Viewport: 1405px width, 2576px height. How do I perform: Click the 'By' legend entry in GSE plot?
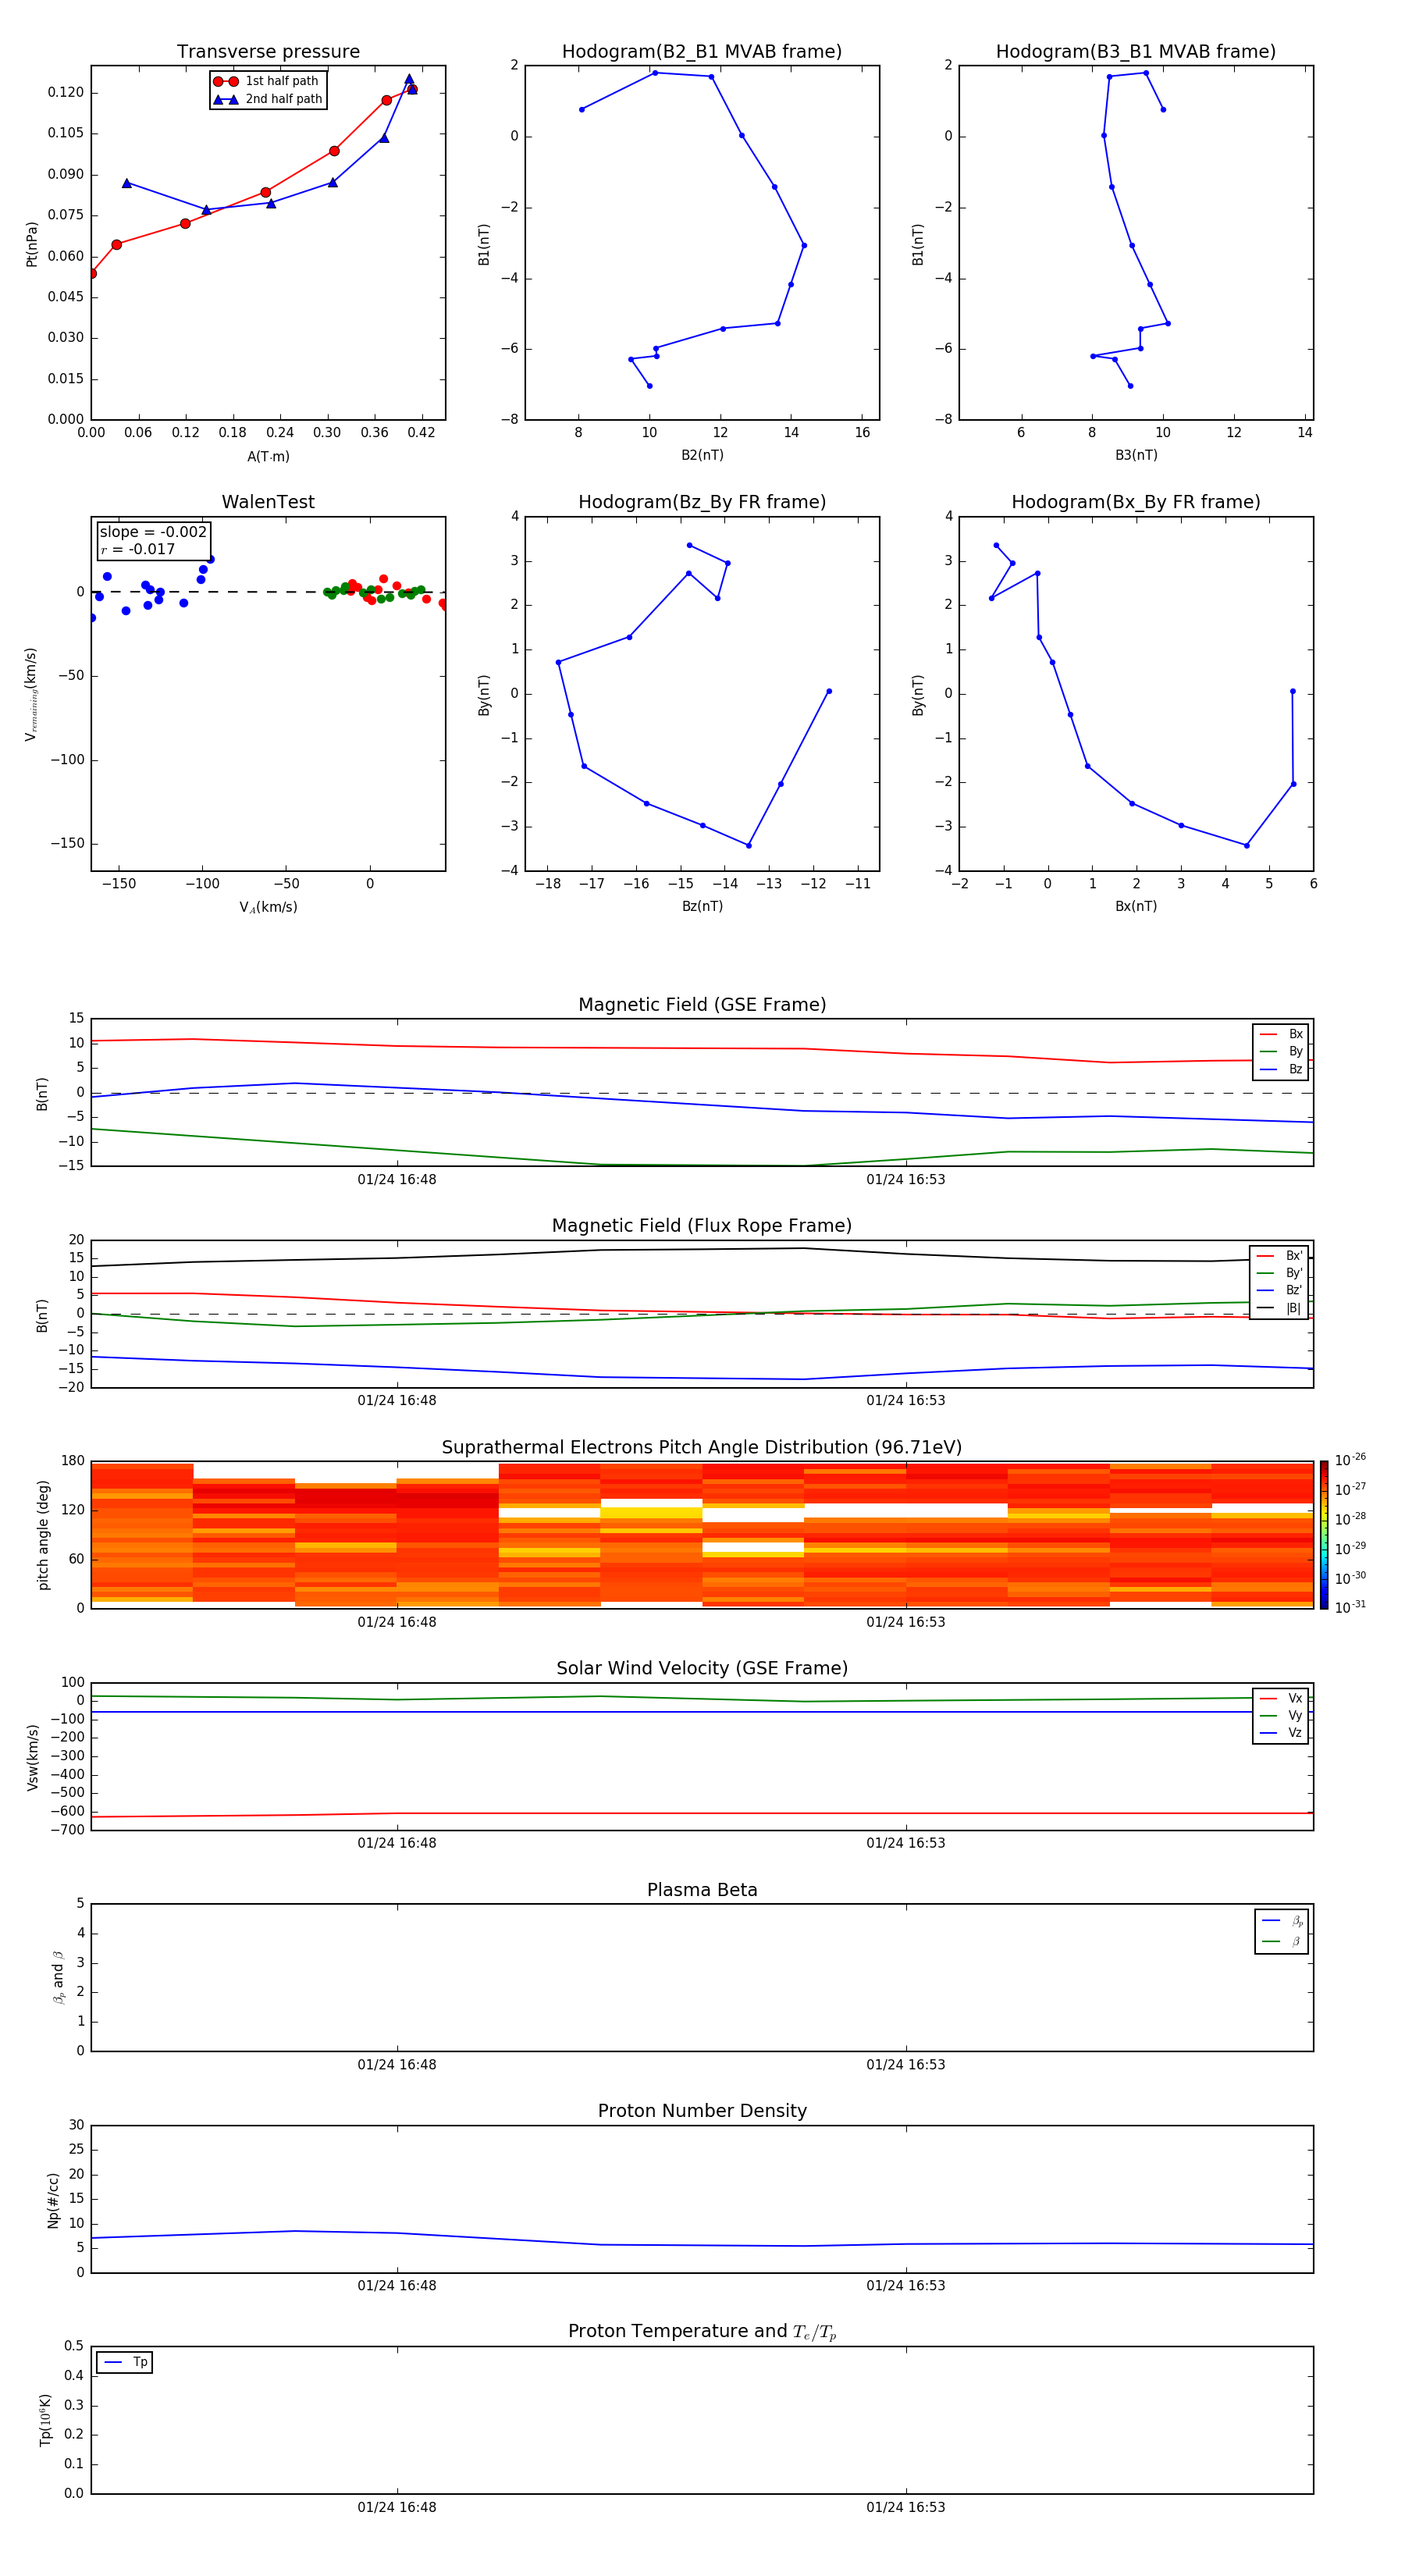tap(1281, 1051)
